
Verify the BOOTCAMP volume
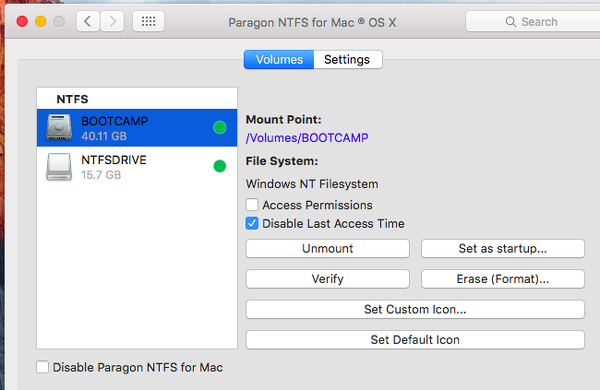pyautogui.click(x=328, y=279)
